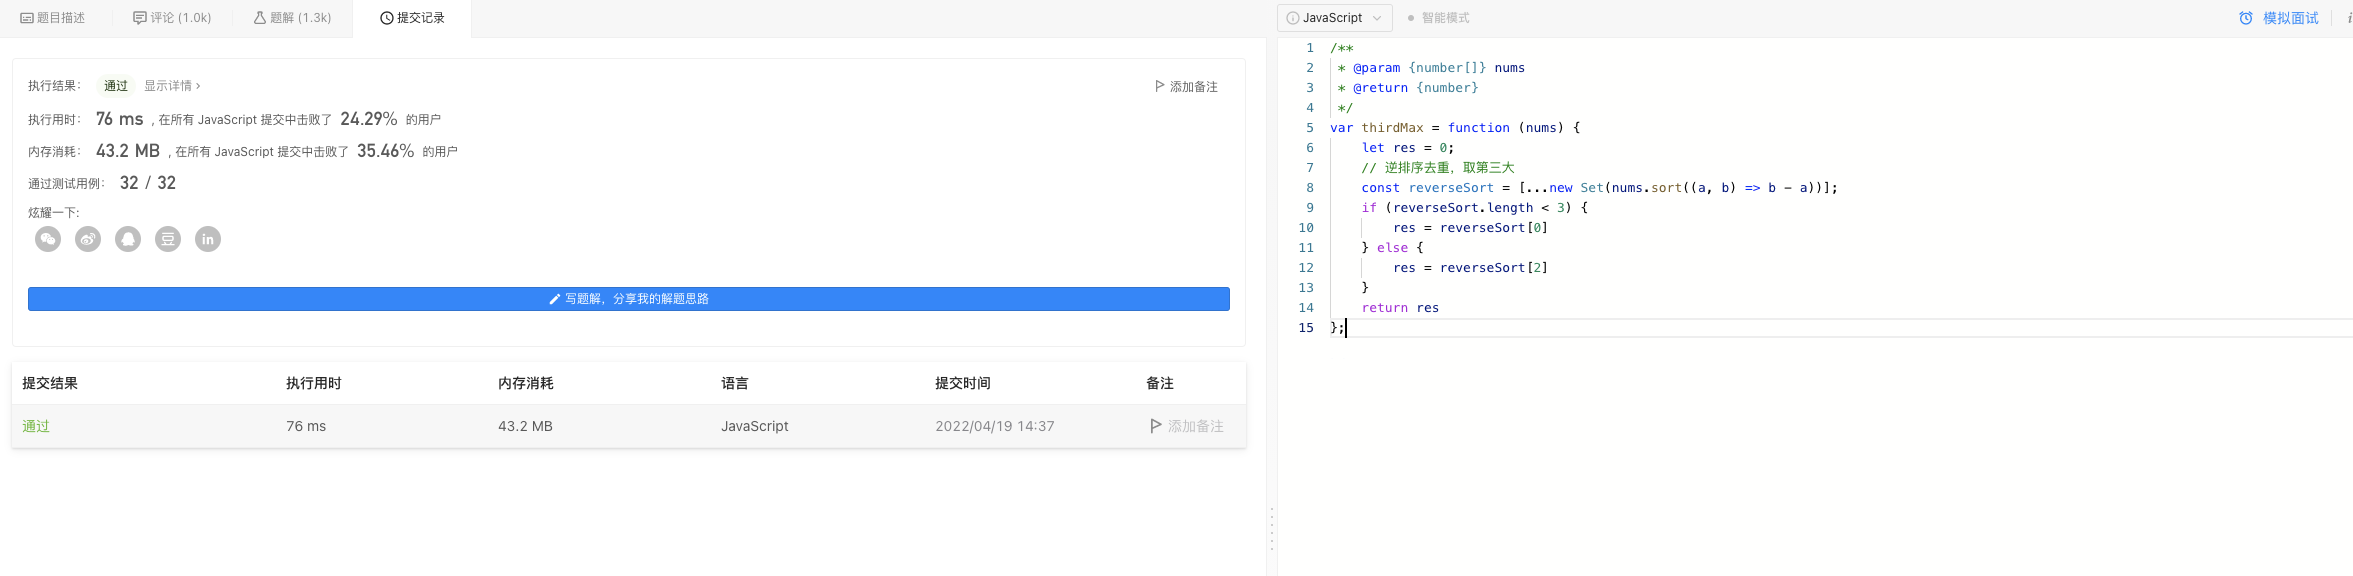Image resolution: width=2353 pixels, height=576 pixels.
Task: Click the 执行用时 column header
Action: click(314, 383)
